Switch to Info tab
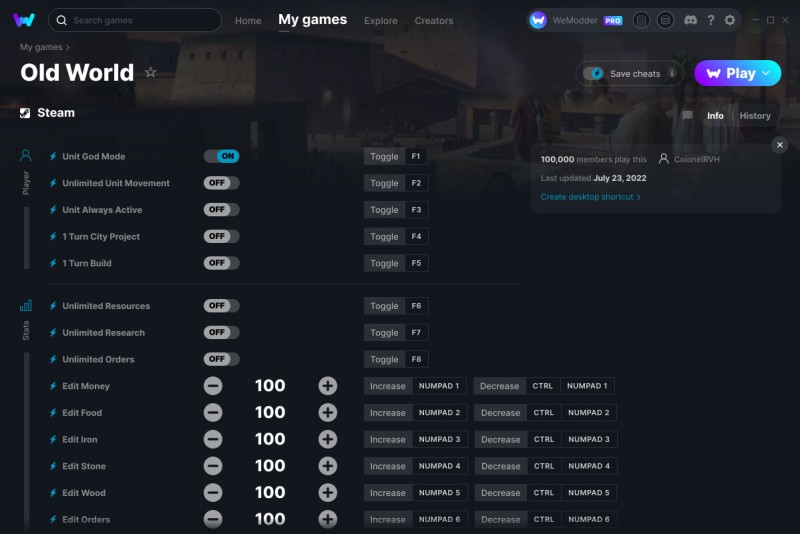Viewport: 800px width, 534px height. pyautogui.click(x=715, y=116)
